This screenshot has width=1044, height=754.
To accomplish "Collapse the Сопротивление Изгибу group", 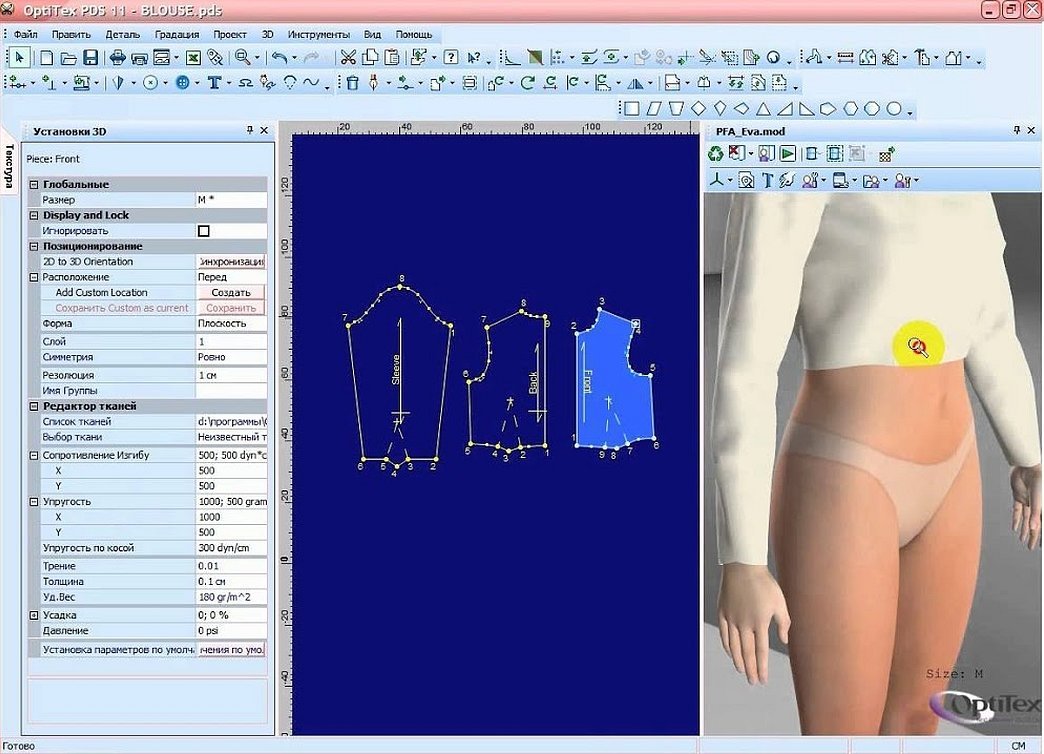I will pos(34,456).
